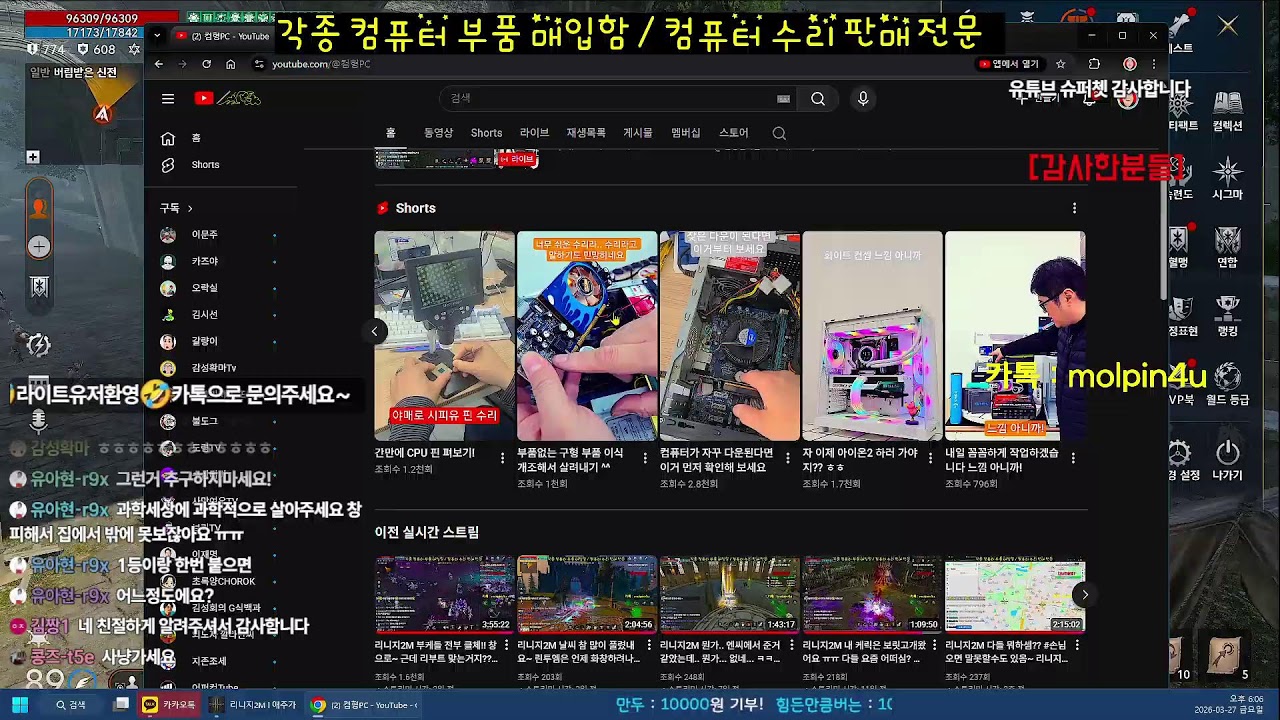Image resolution: width=1280 pixels, height=720 pixels.
Task: Click the Chrome address bar URL
Action: tap(321, 64)
